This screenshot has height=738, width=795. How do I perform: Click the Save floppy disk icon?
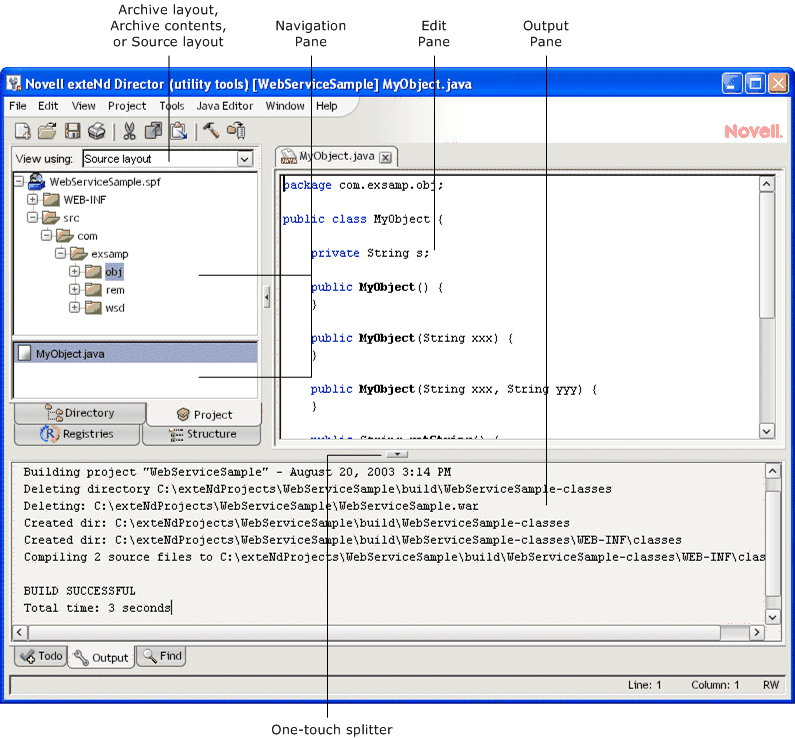73,131
